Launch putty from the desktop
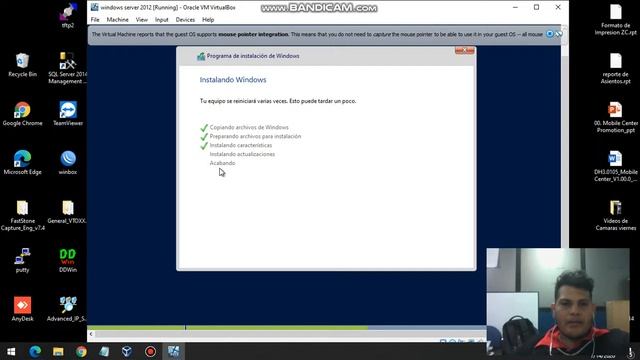The width and height of the screenshot is (640, 360). tap(22, 260)
